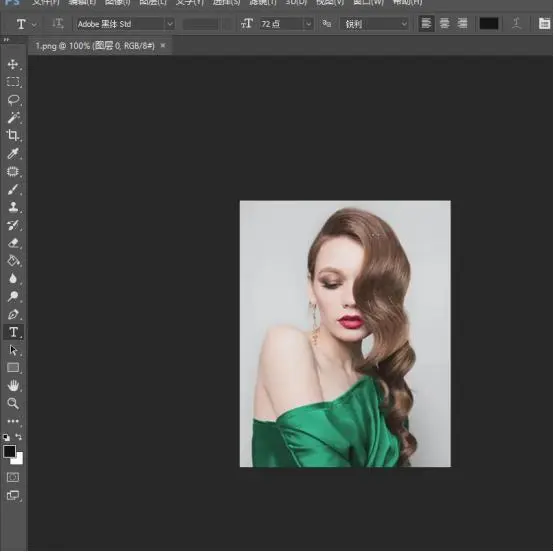
Task: Click the anti-aliasing aa icon
Action: [326, 24]
